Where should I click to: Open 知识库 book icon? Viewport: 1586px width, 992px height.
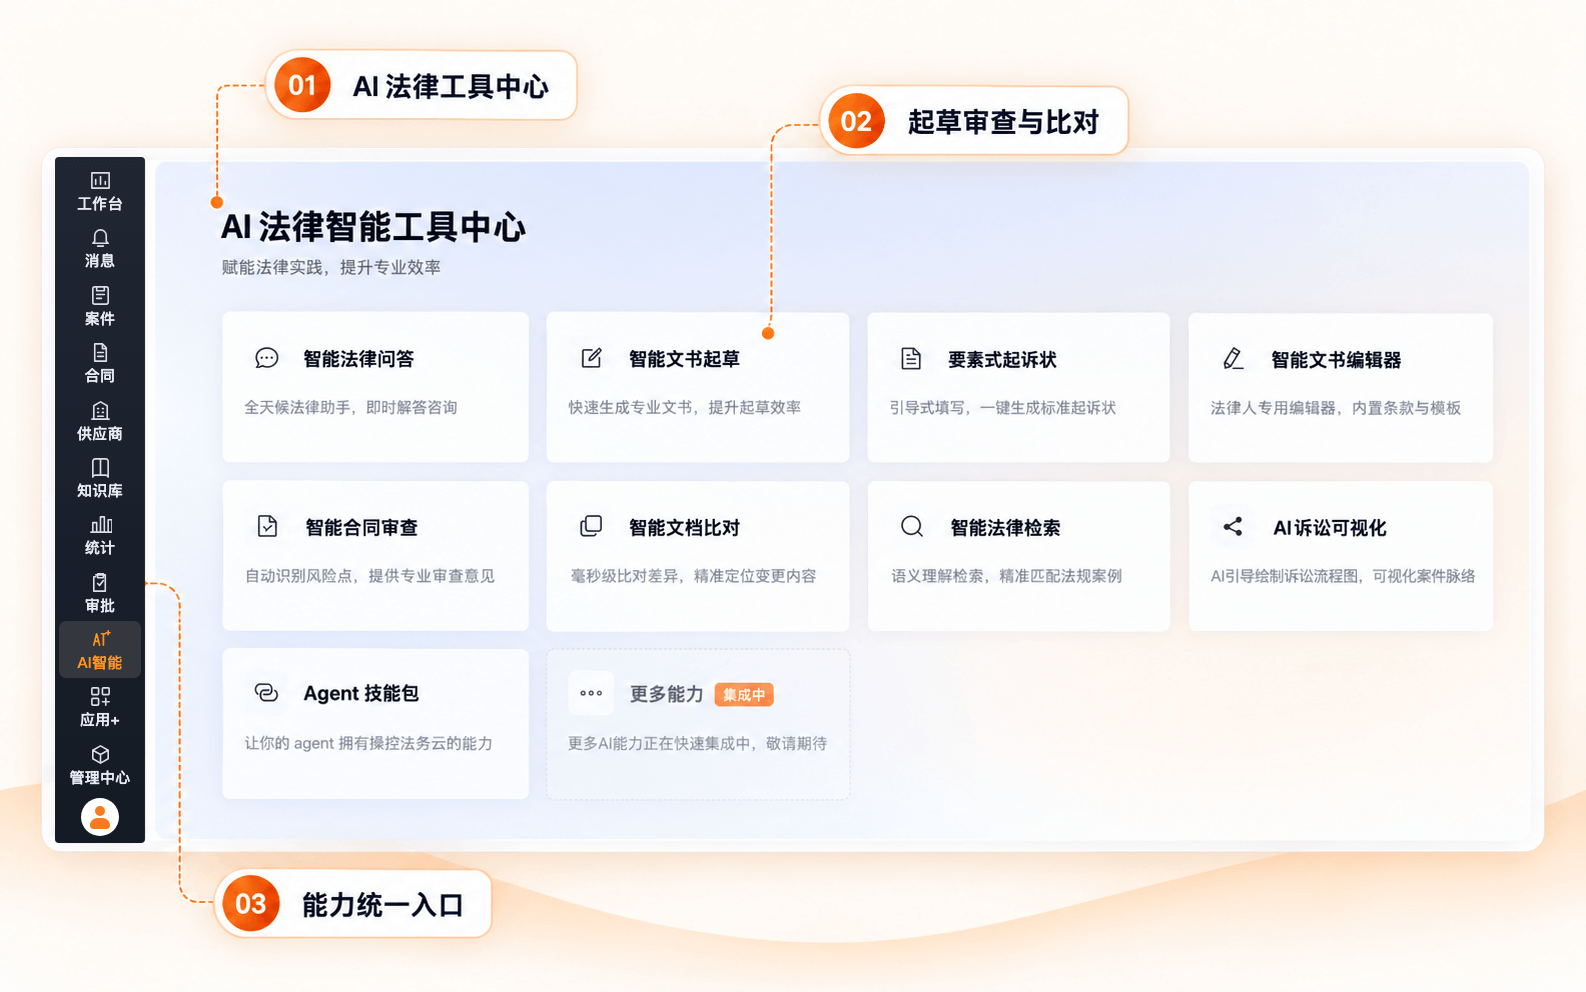pos(100,467)
